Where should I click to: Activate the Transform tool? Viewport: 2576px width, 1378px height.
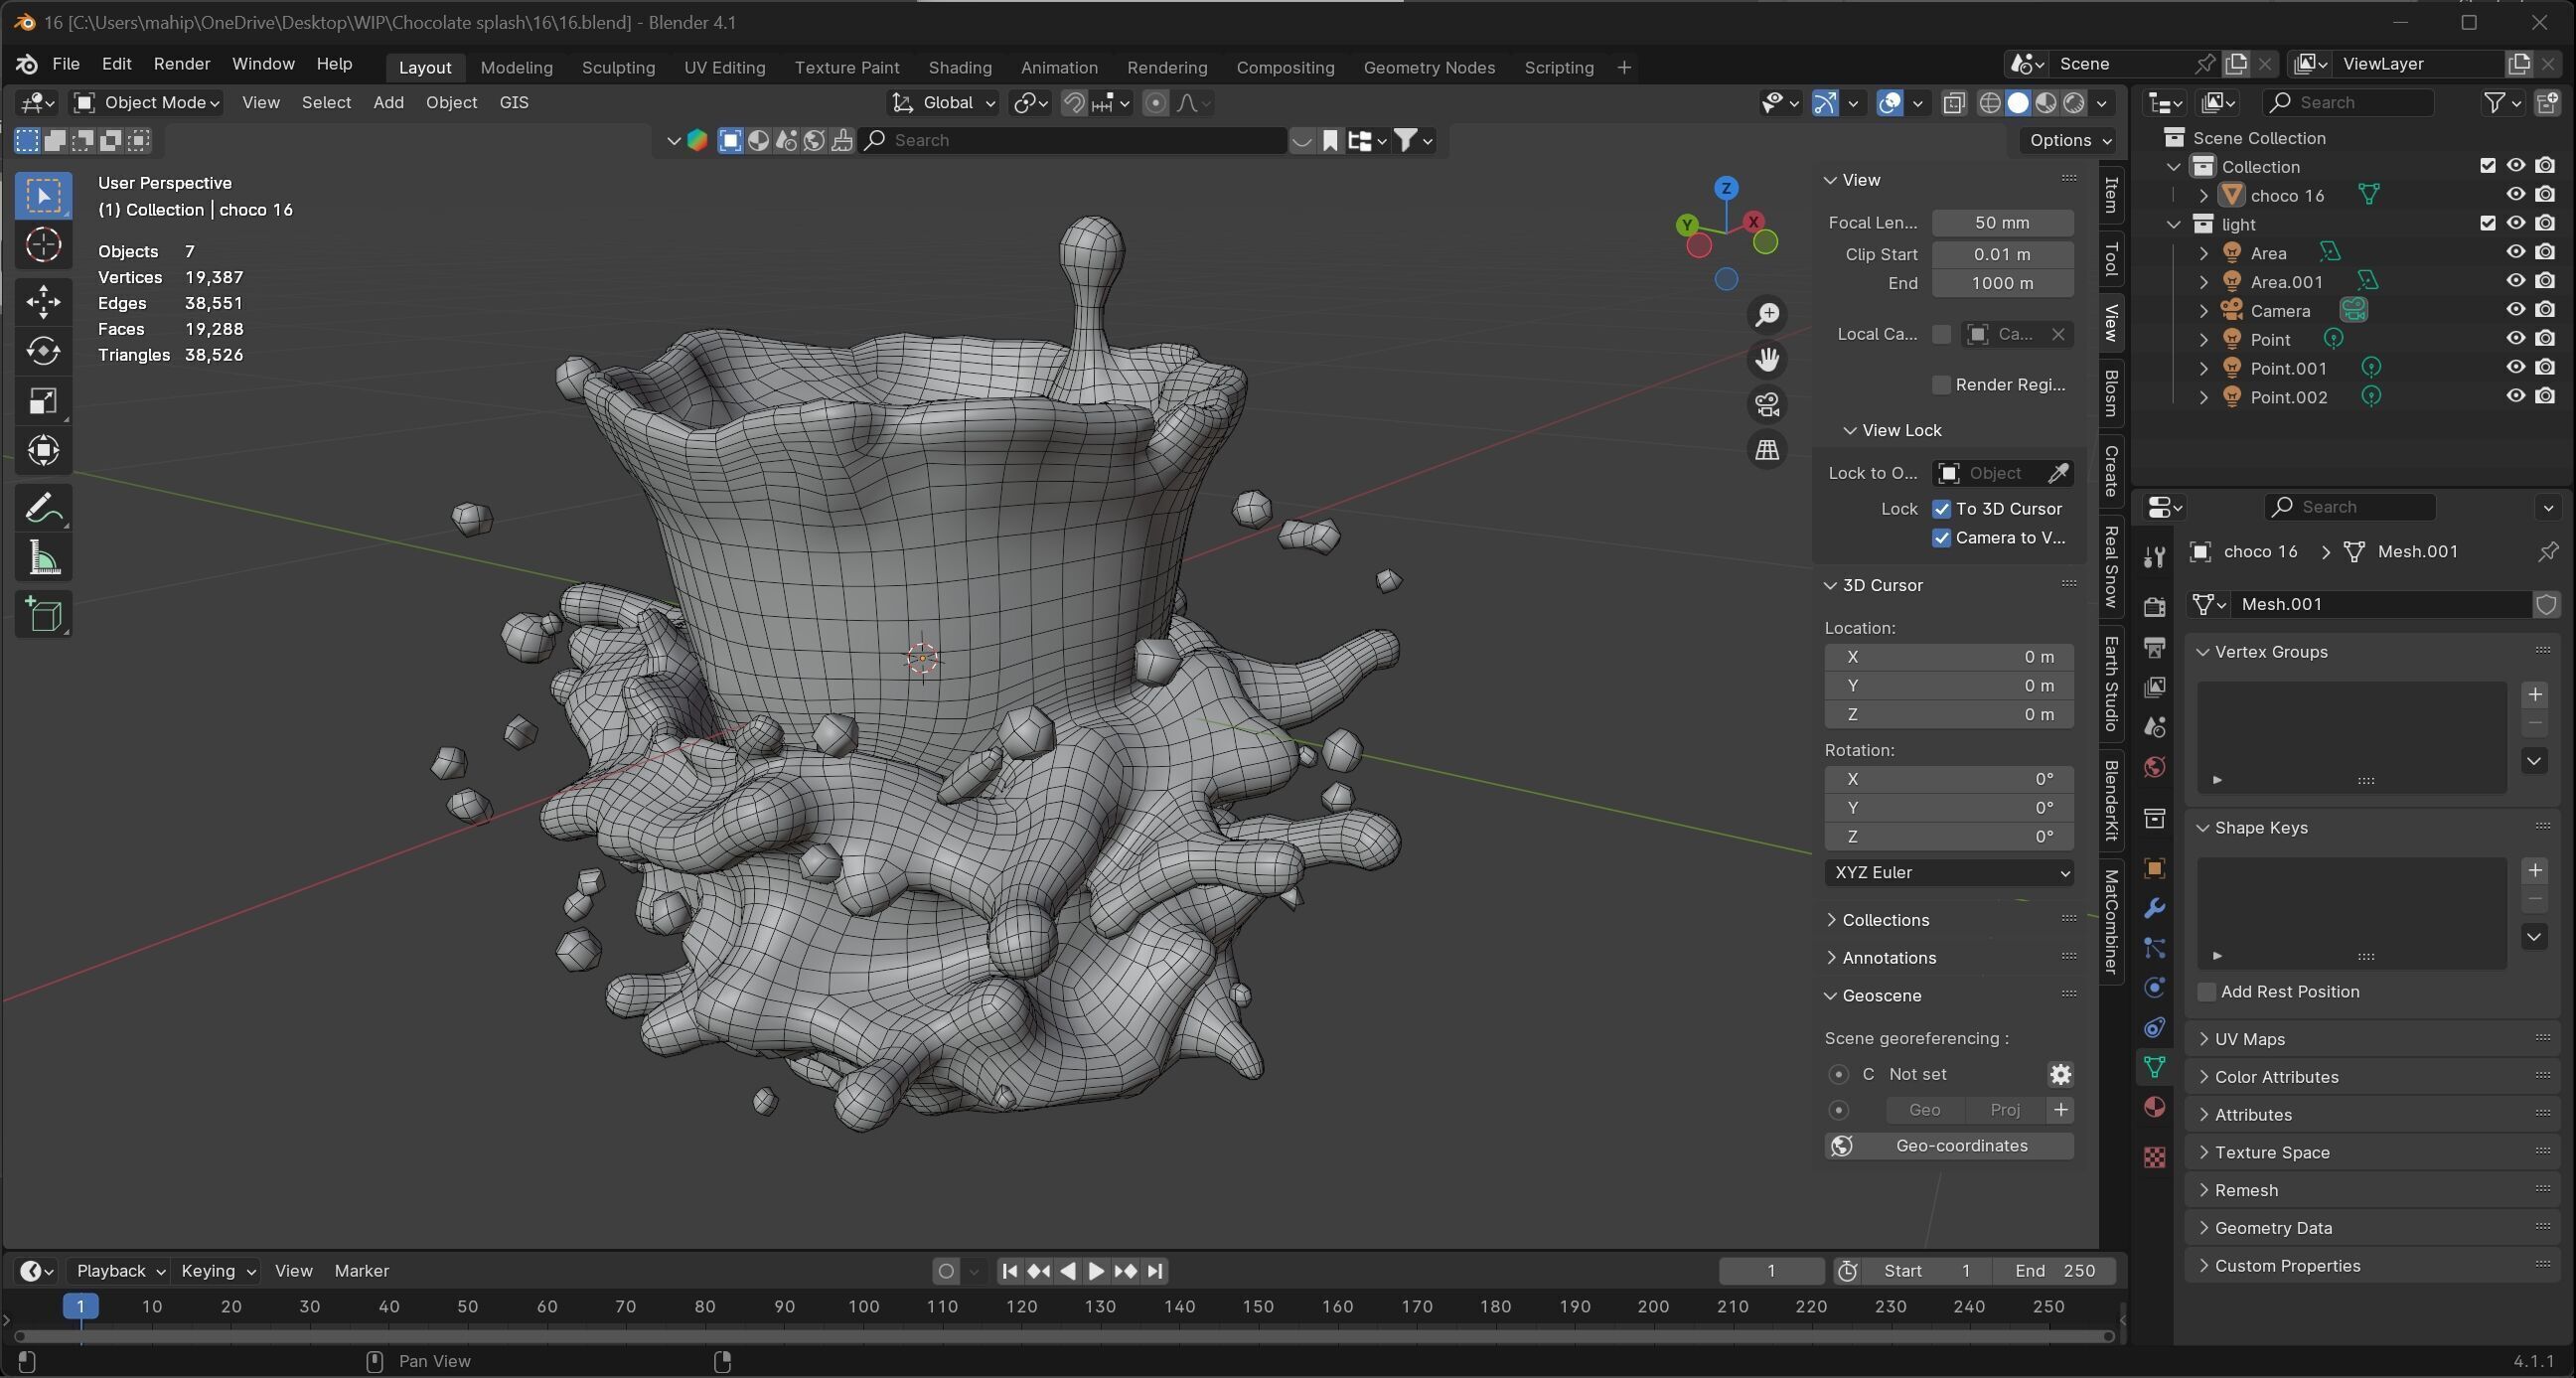point(43,451)
